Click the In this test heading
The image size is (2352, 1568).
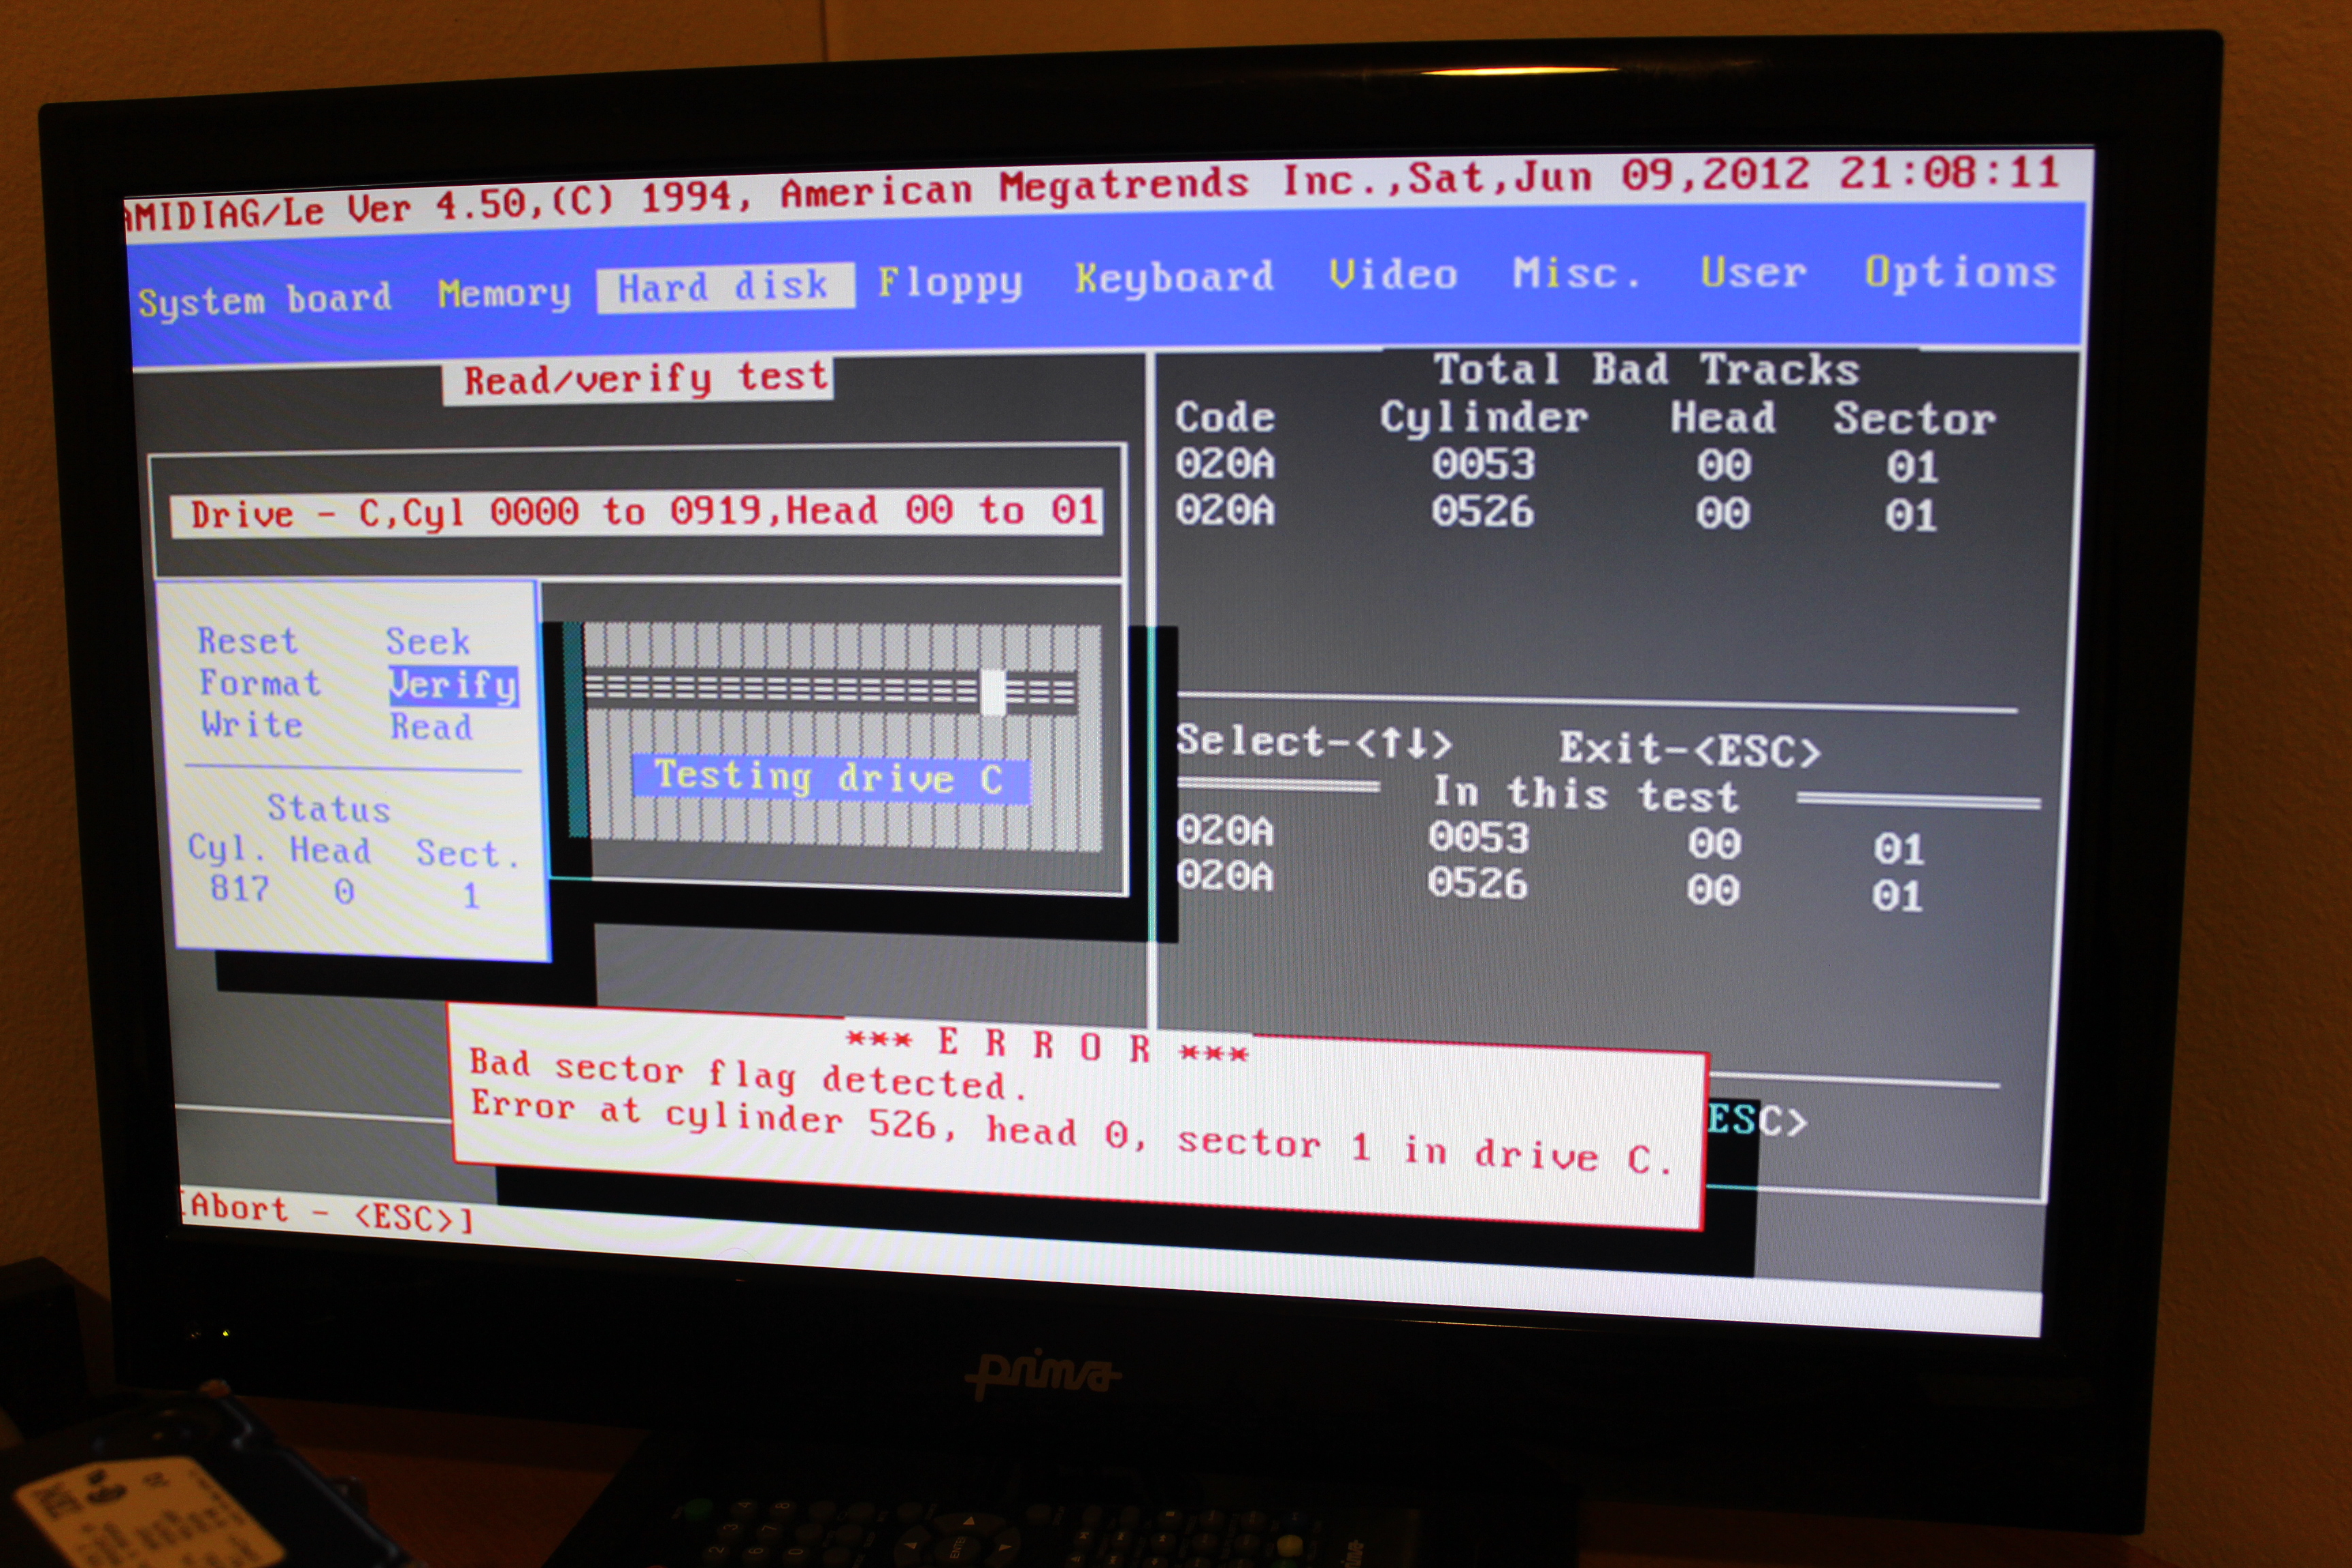(1586, 795)
